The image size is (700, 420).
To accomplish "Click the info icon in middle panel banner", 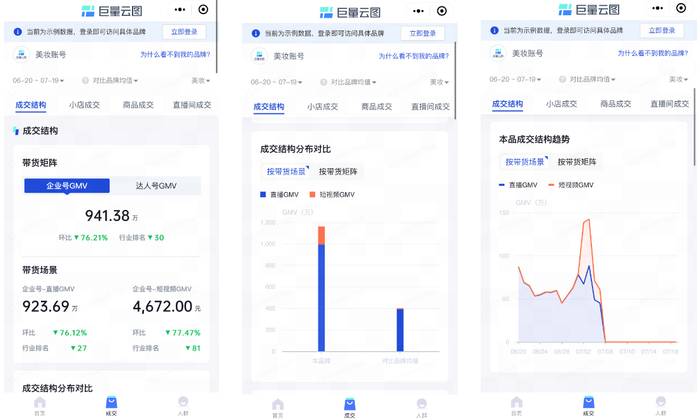I will tap(256, 33).
